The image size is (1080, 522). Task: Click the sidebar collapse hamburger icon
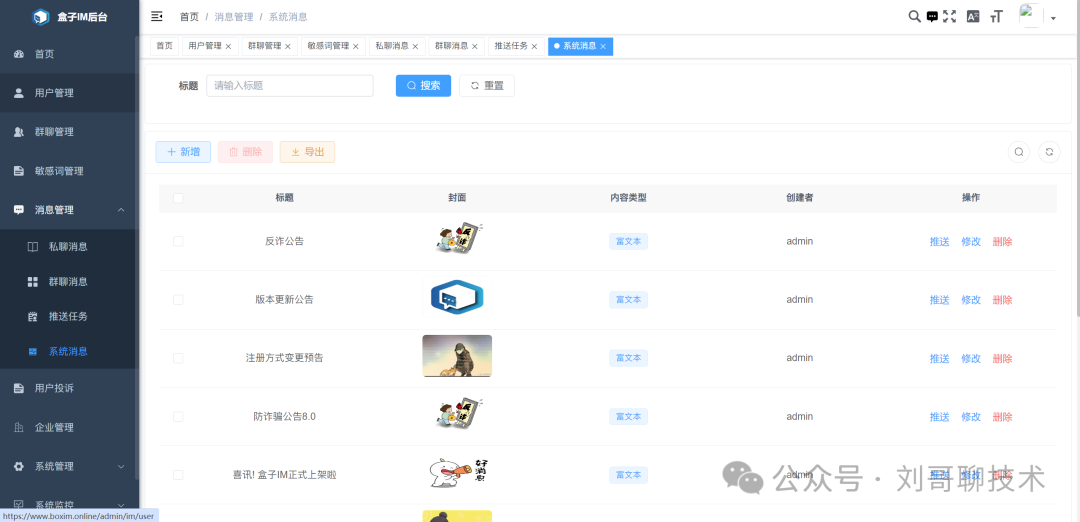click(x=157, y=17)
